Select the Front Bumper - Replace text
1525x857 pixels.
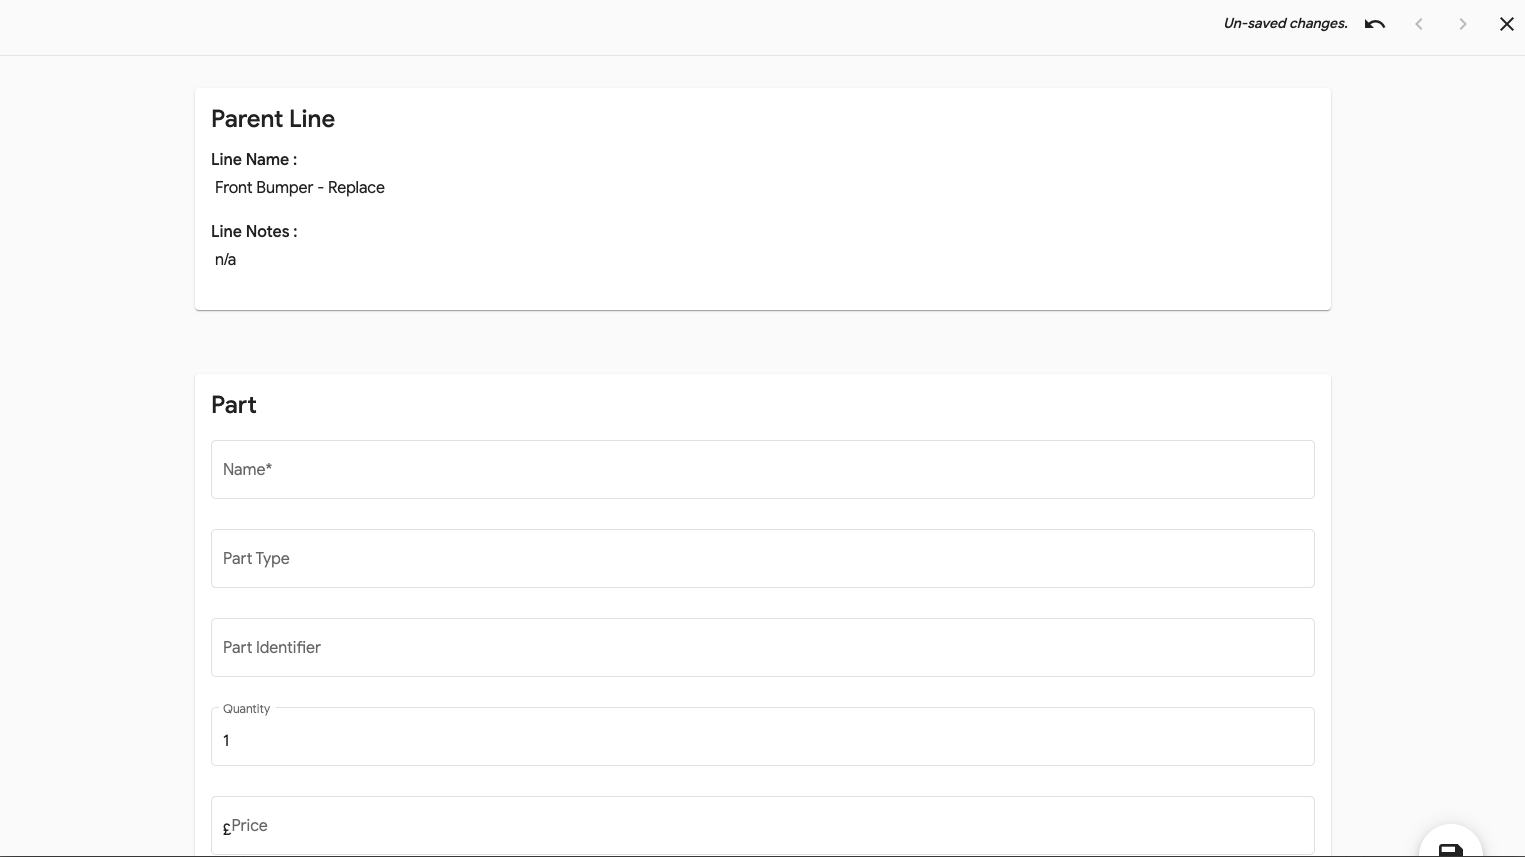(x=300, y=188)
